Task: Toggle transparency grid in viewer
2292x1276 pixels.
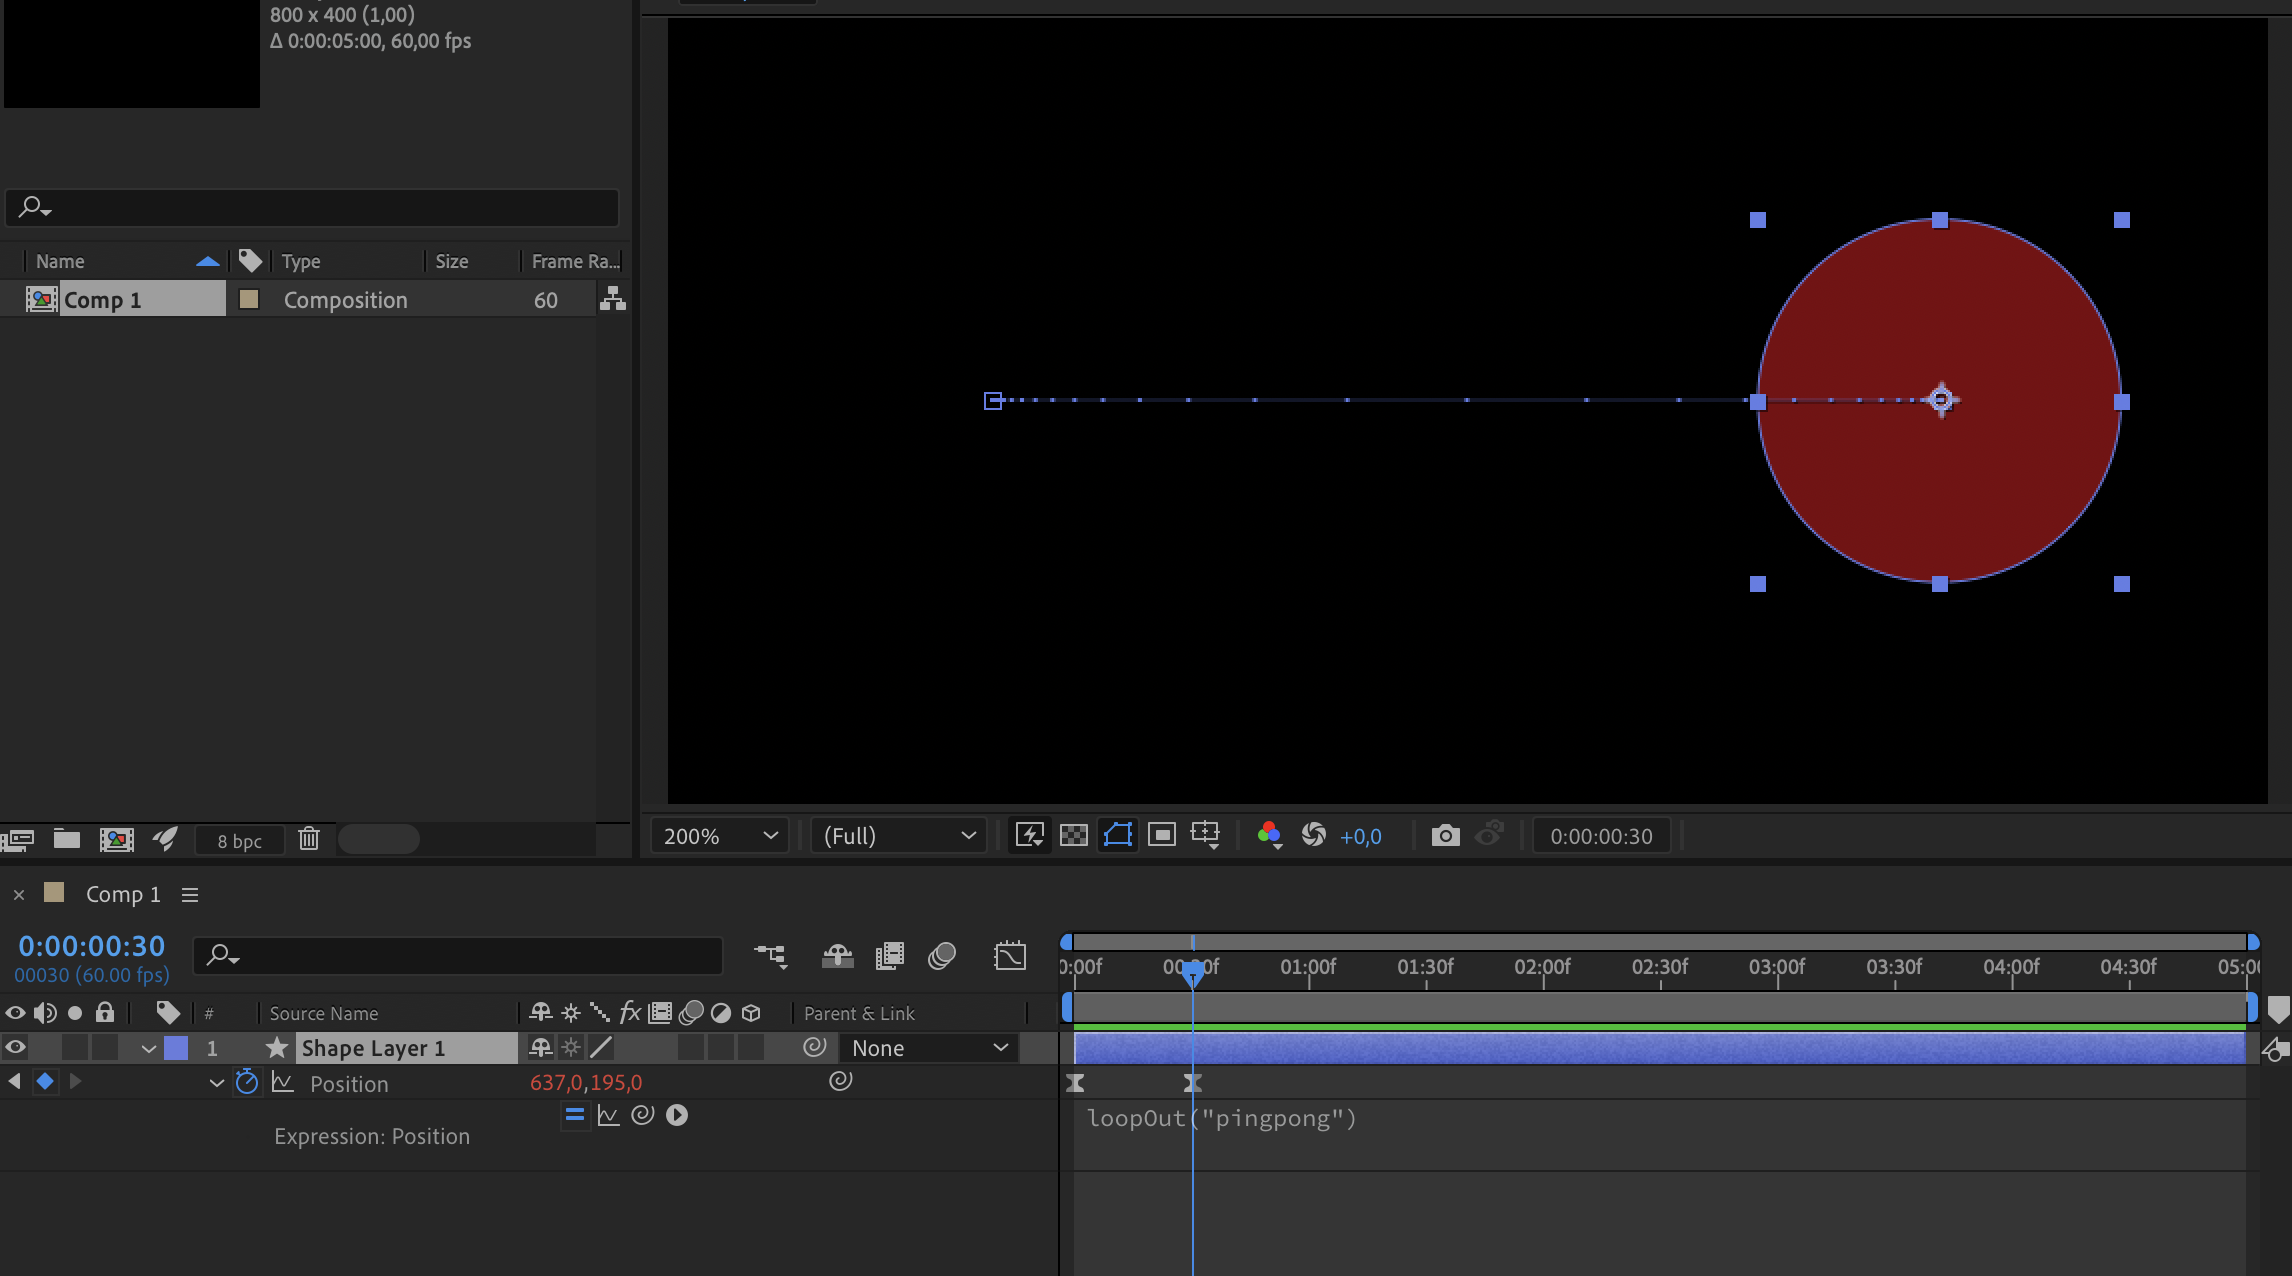Action: 1074,834
